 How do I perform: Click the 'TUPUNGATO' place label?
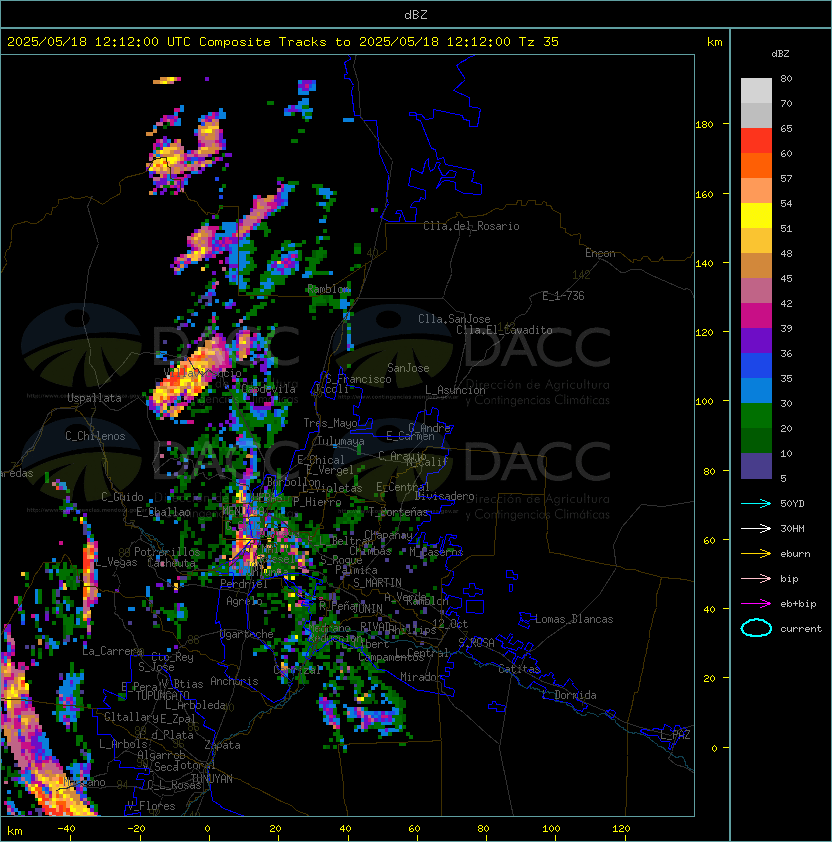click(162, 695)
